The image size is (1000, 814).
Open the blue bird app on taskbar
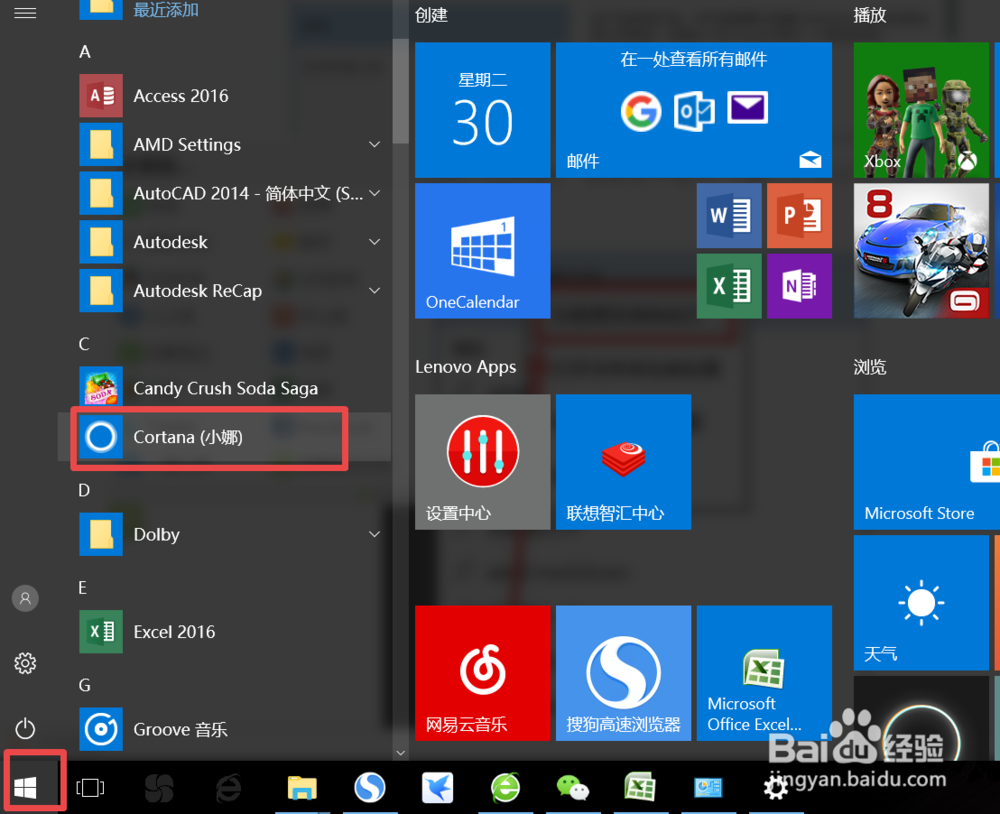[x=438, y=788]
